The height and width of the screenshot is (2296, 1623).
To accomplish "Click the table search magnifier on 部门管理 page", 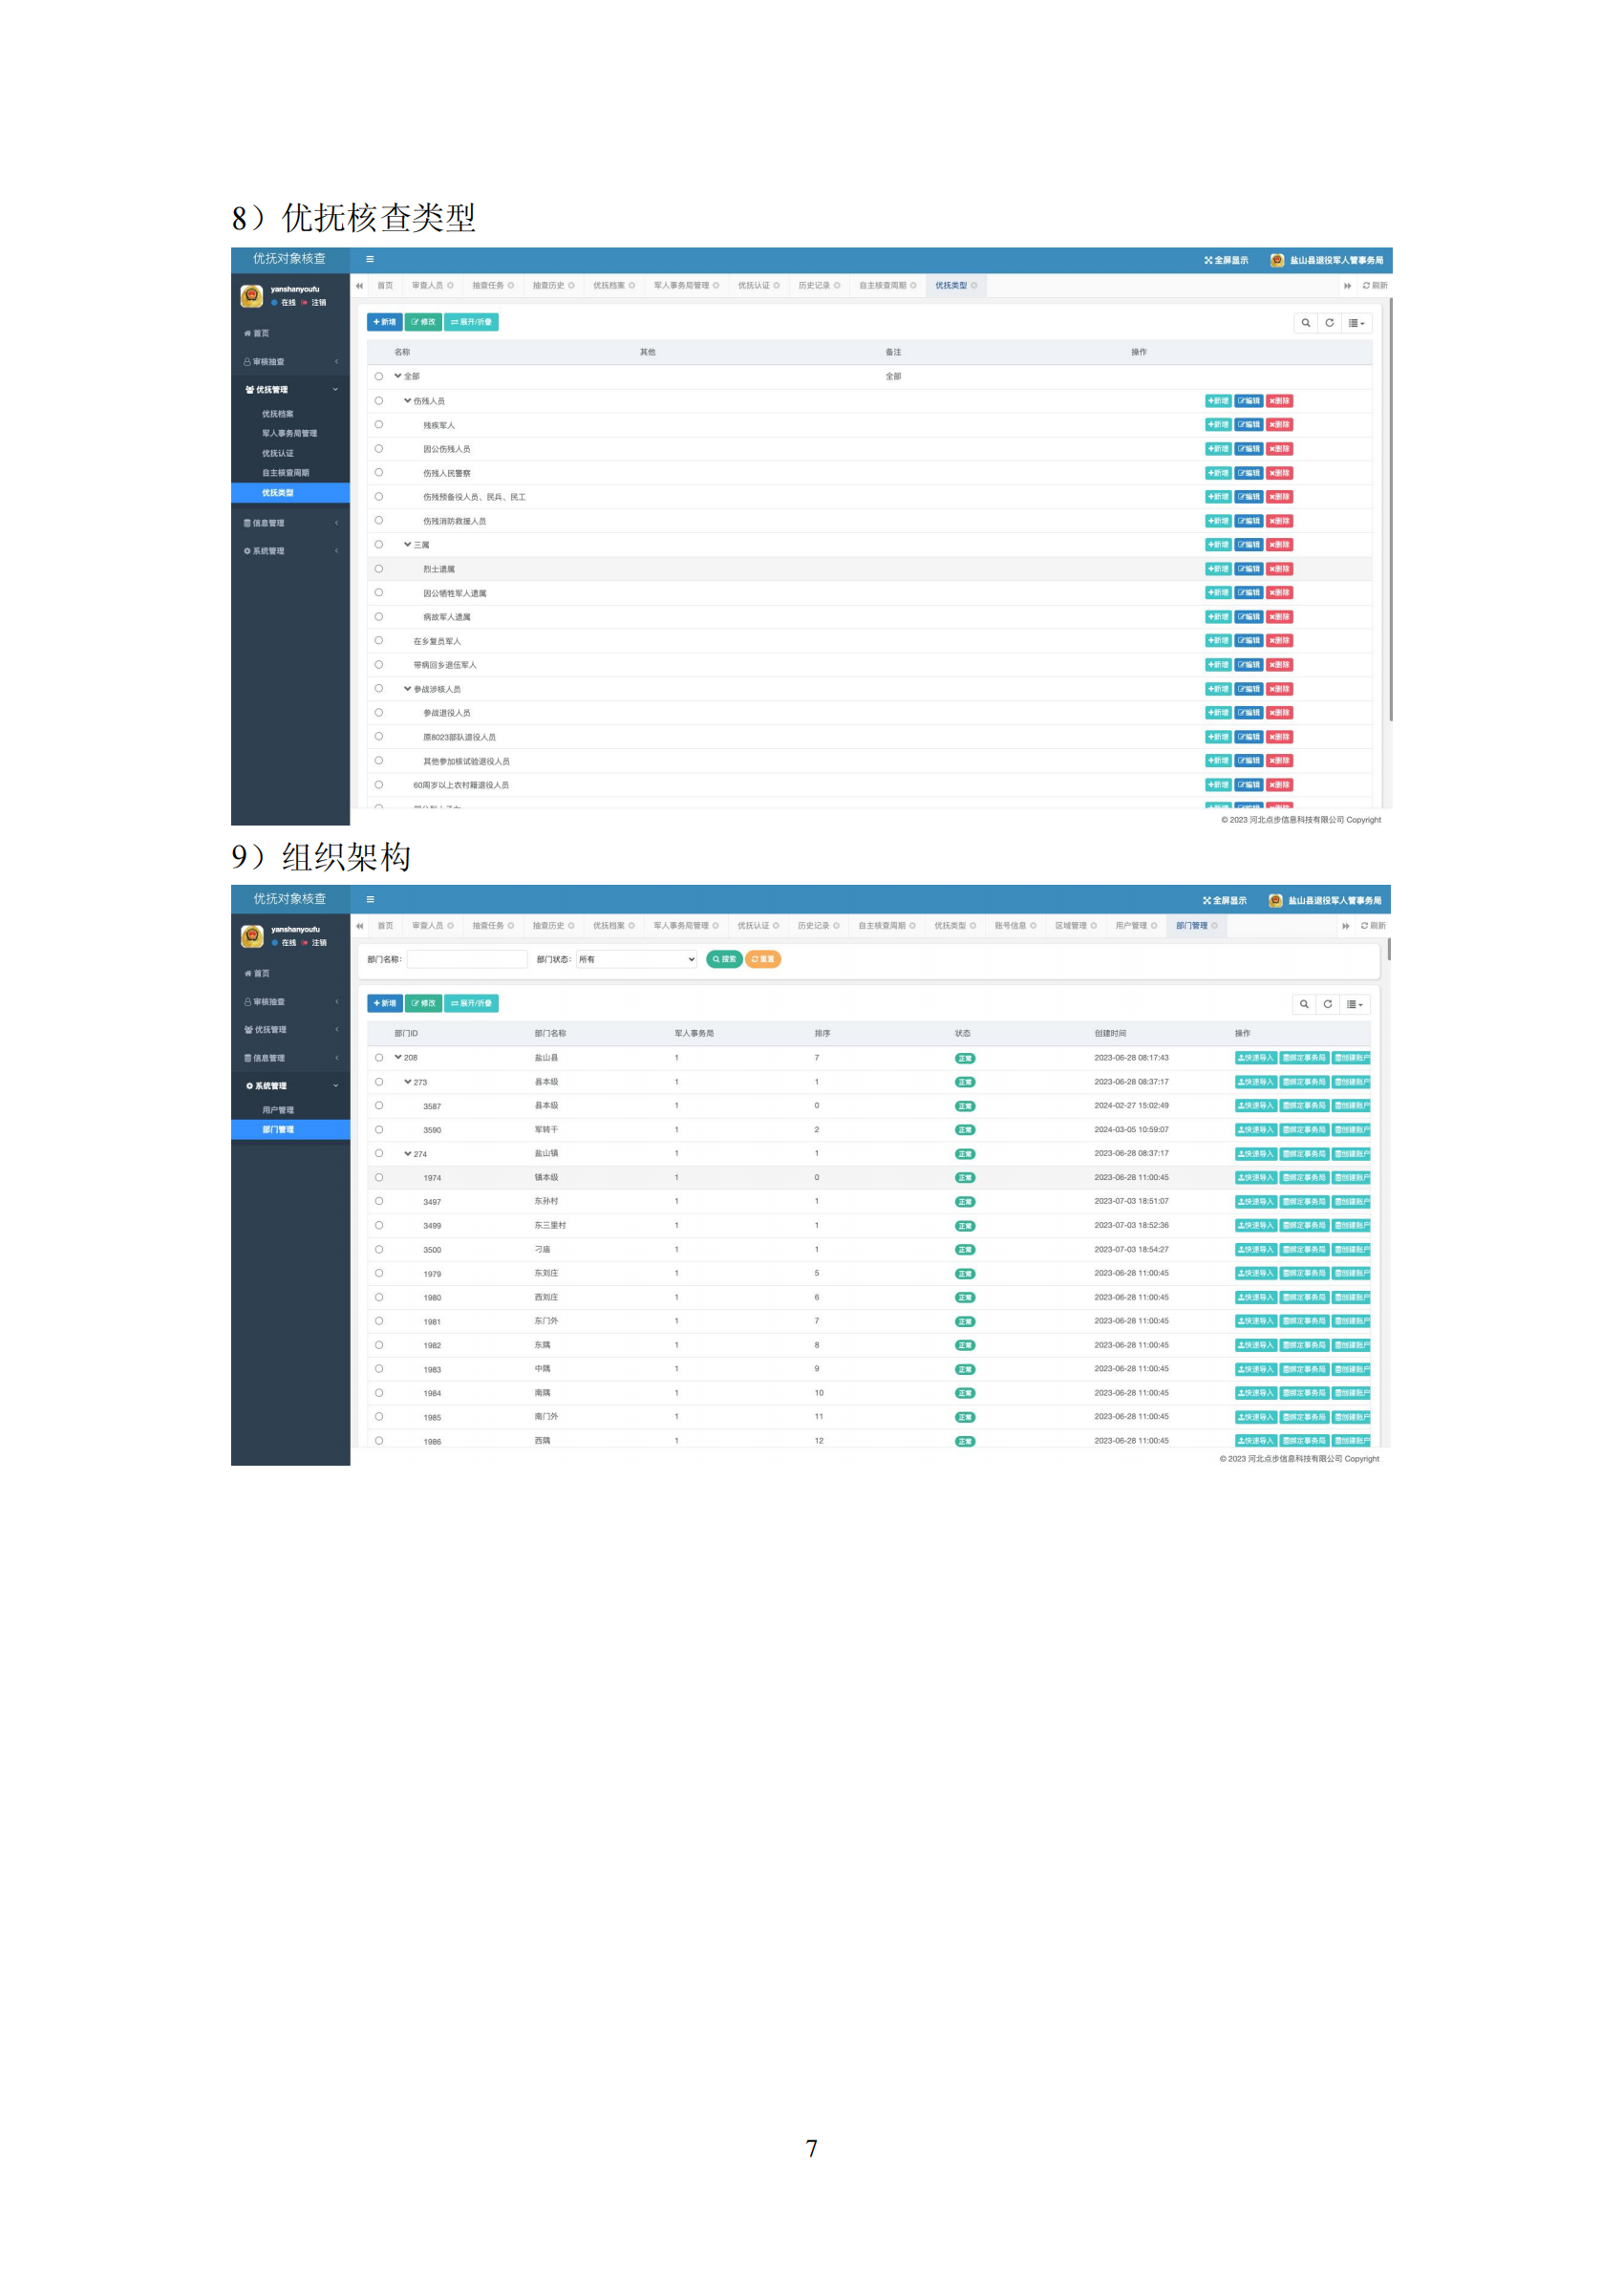I will coord(1303,1004).
